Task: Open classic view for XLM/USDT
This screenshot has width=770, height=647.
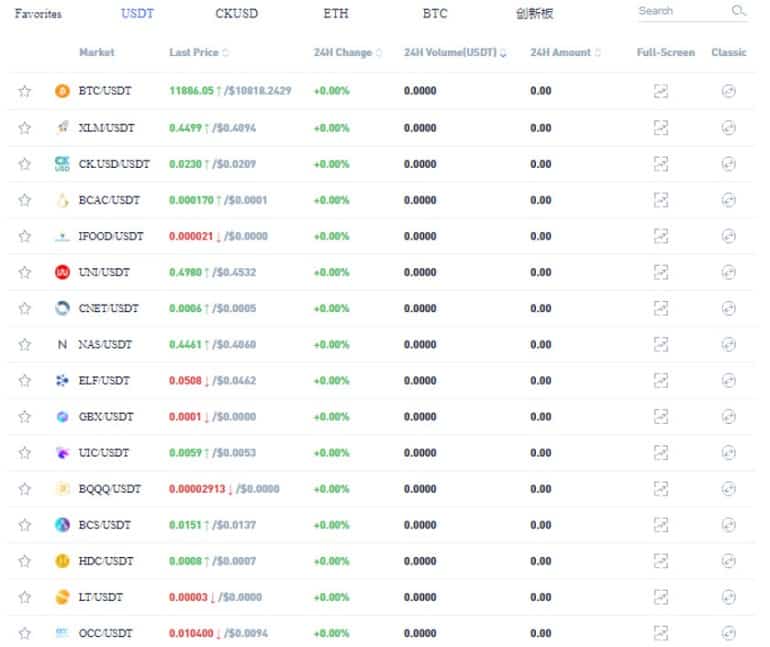Action: (728, 128)
